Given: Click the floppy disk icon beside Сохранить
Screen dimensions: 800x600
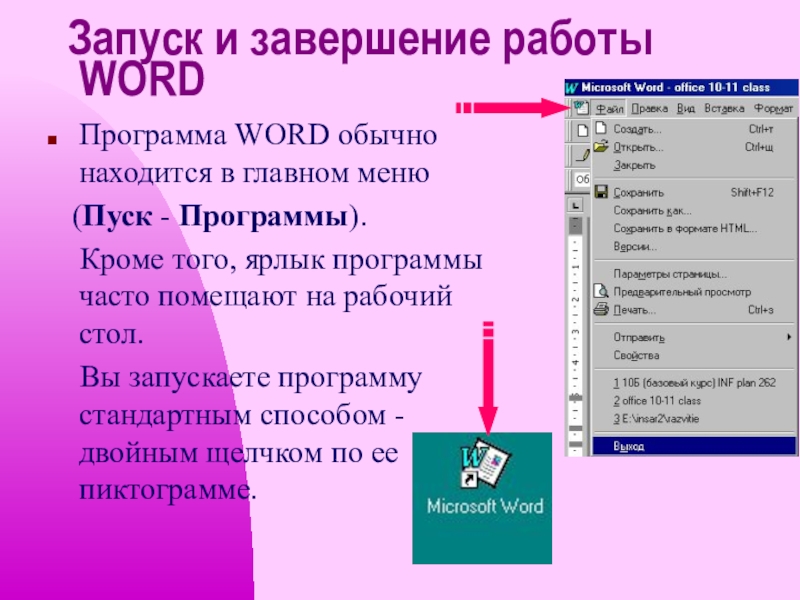Looking at the screenshot, I should point(602,192).
